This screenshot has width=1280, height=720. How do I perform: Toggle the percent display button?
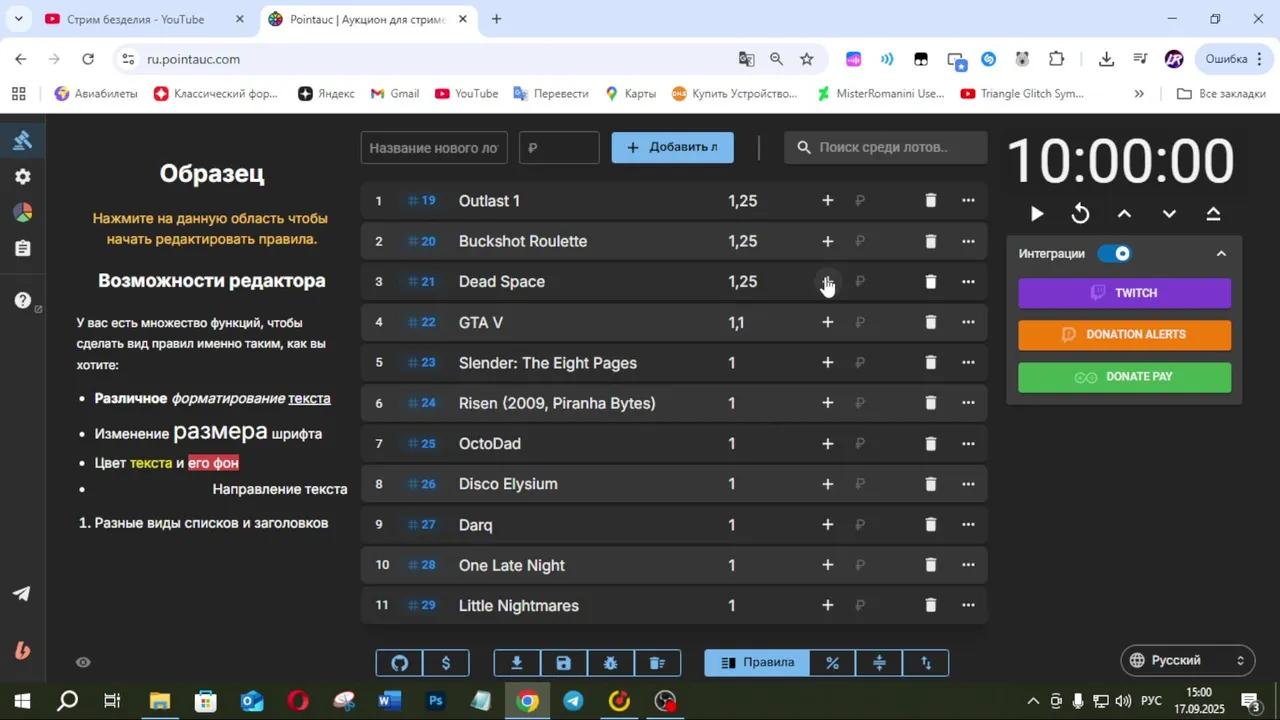coord(832,663)
